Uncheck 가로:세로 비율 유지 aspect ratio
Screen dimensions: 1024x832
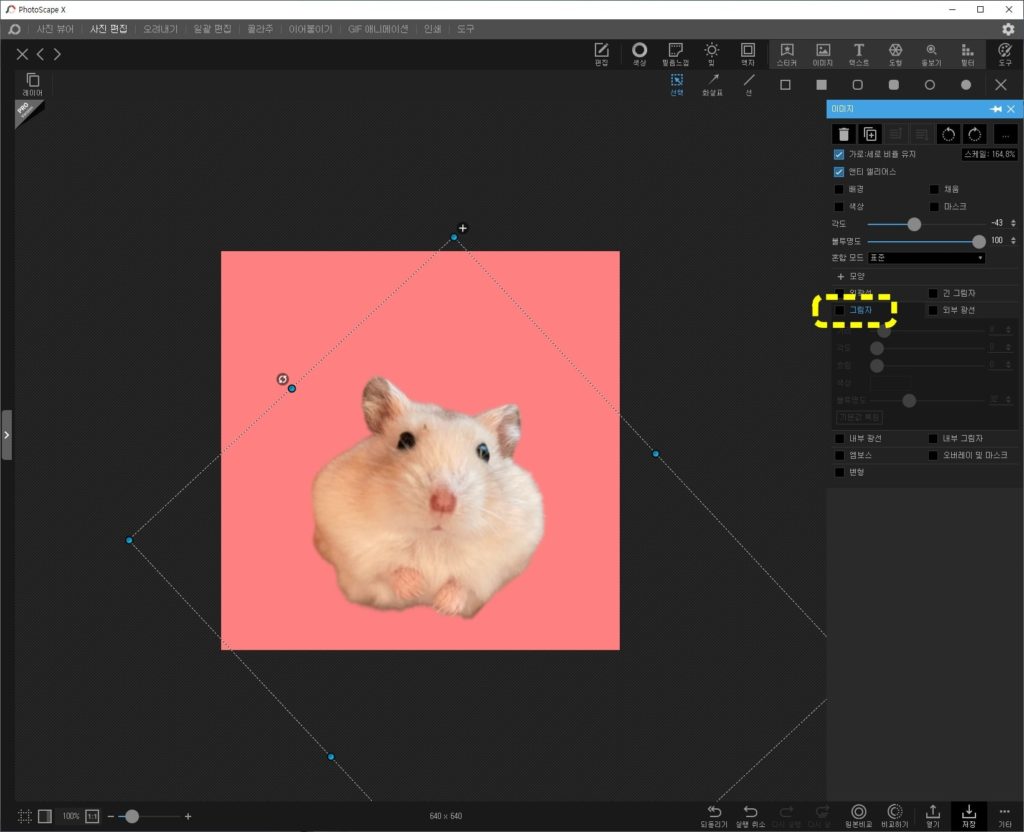[x=839, y=155]
